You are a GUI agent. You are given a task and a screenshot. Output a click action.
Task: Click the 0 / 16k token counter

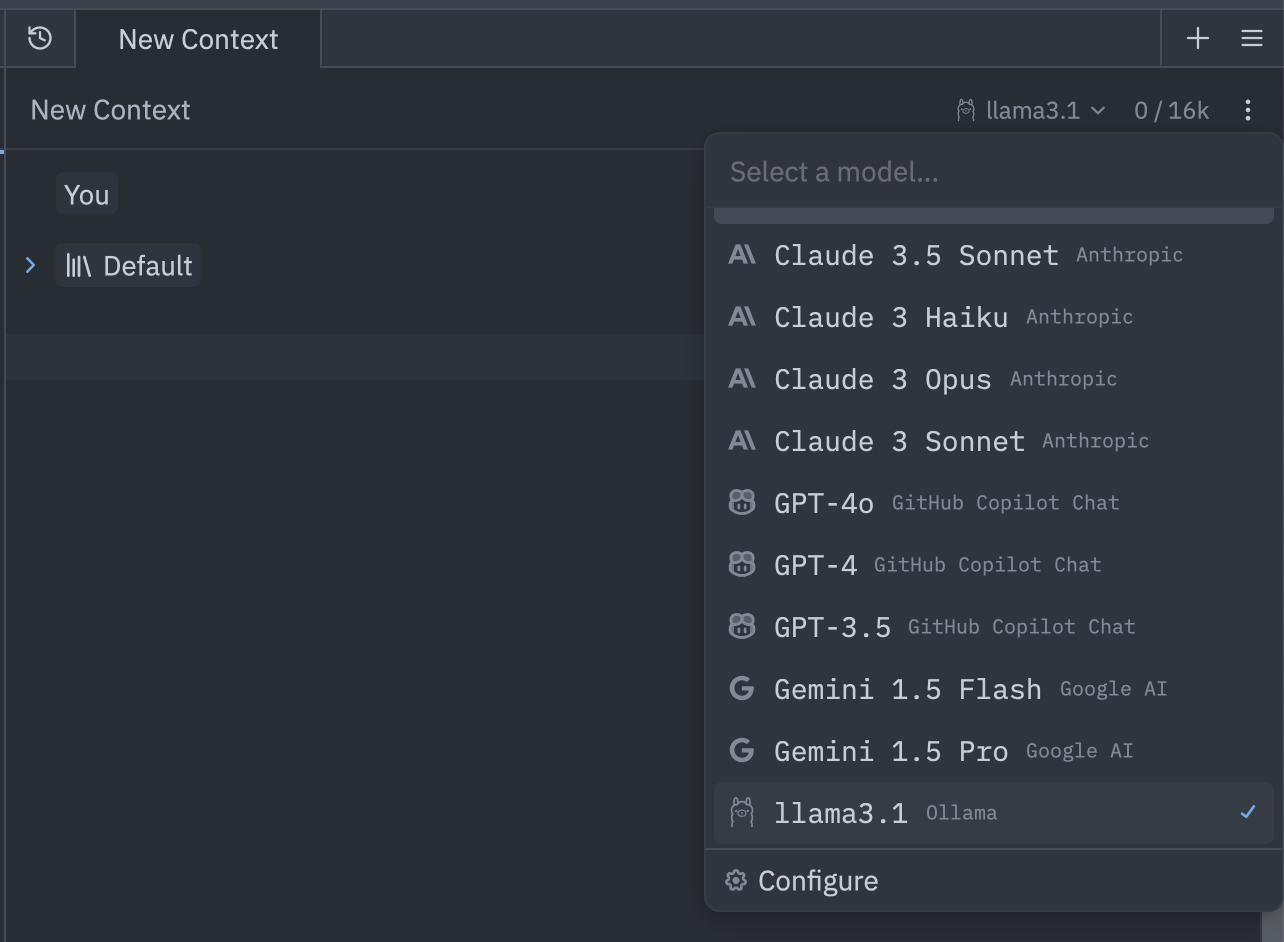1171,110
